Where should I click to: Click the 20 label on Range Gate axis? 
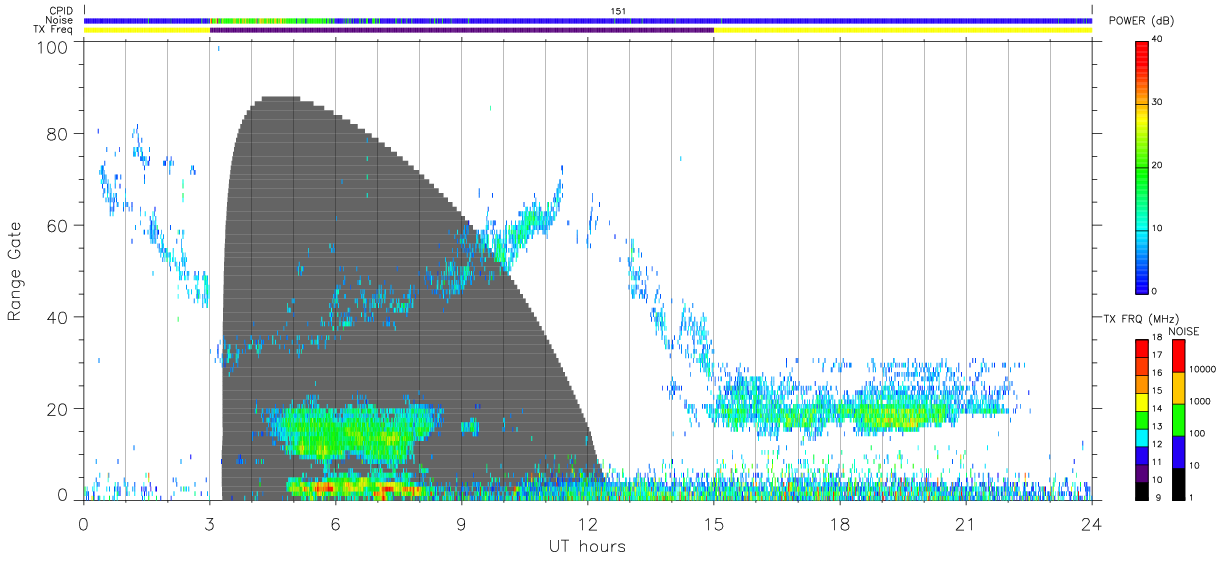click(x=58, y=409)
